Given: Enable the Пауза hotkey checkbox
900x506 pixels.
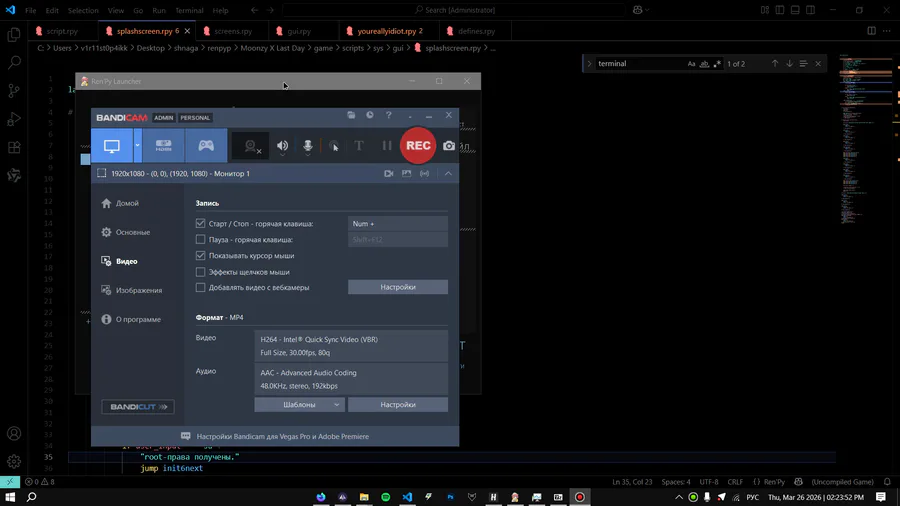Looking at the screenshot, I should pyautogui.click(x=200, y=239).
